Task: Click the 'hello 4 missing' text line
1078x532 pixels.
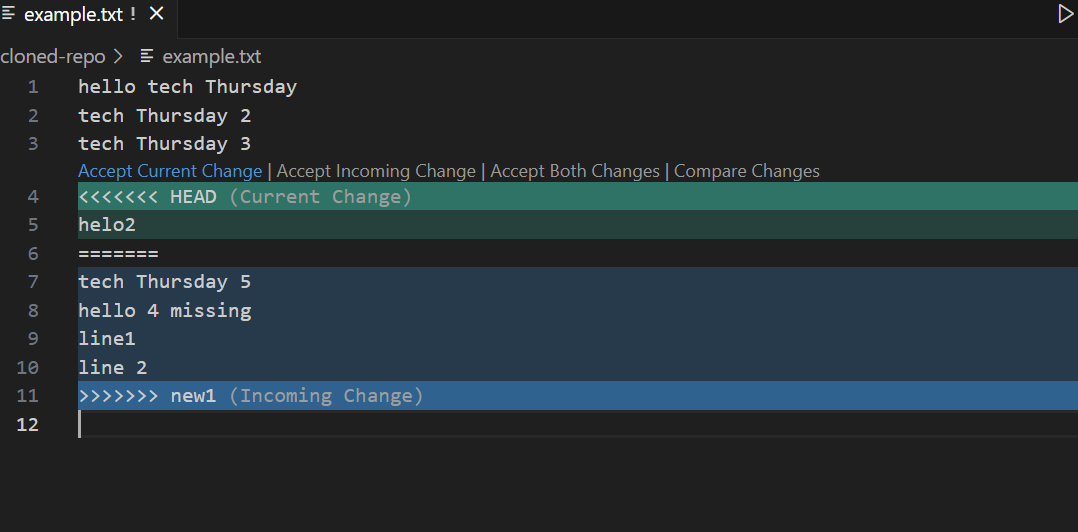Action: pos(165,311)
